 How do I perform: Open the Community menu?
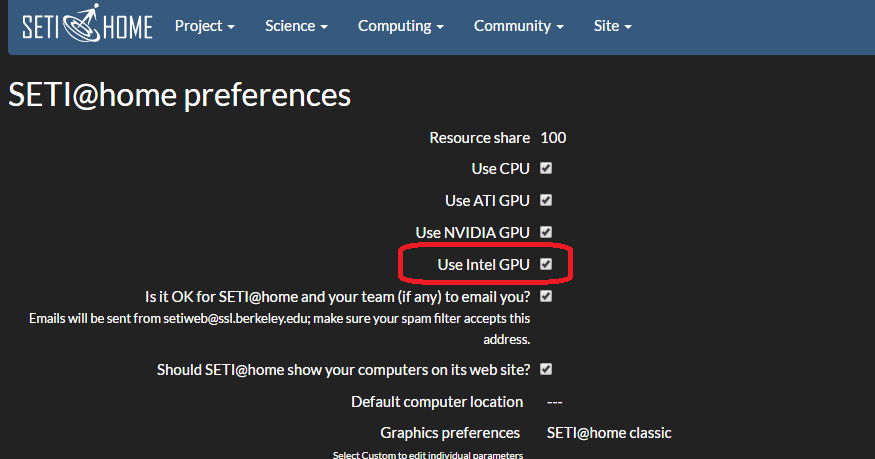point(518,26)
